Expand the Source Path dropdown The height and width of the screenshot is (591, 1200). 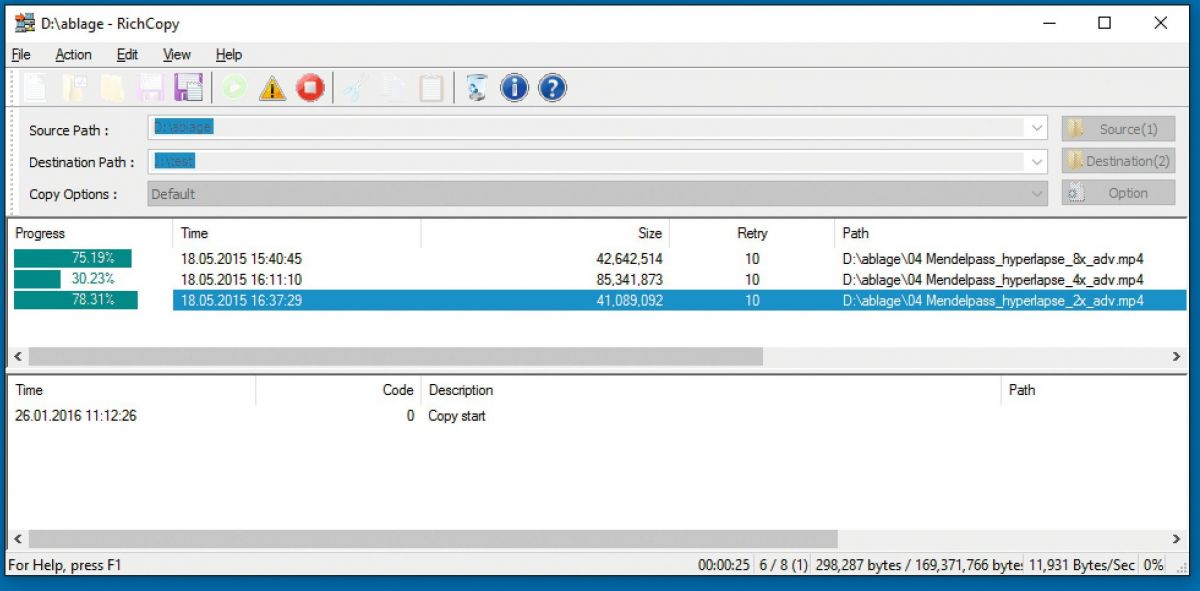(1036, 129)
